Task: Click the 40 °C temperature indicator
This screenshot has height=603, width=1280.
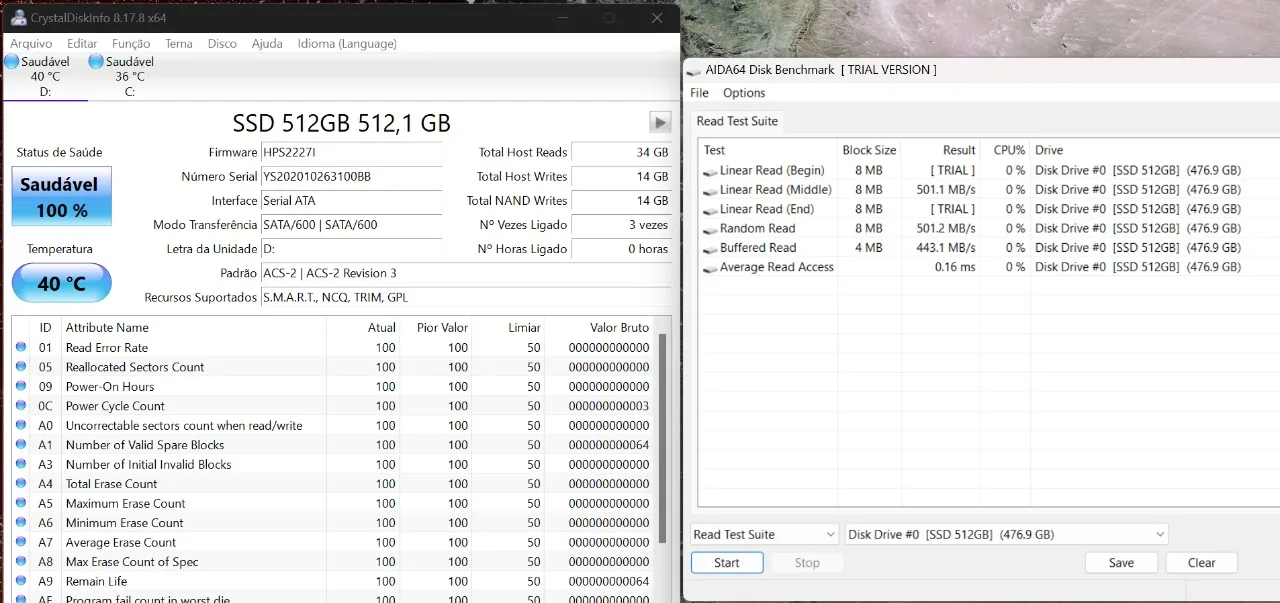Action: [x=62, y=284]
